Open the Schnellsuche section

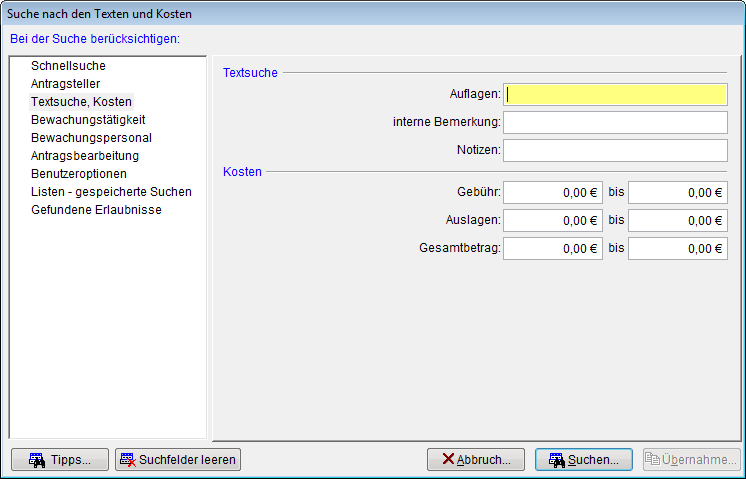pos(68,66)
